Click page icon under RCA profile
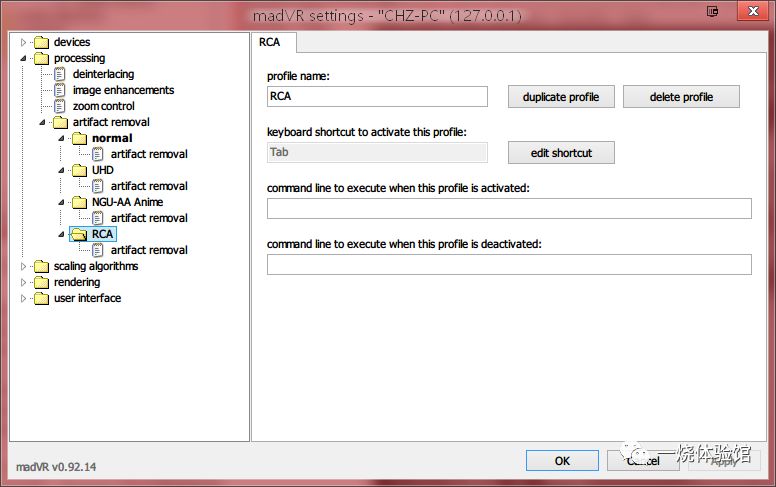The height and width of the screenshot is (487, 776). coord(98,250)
